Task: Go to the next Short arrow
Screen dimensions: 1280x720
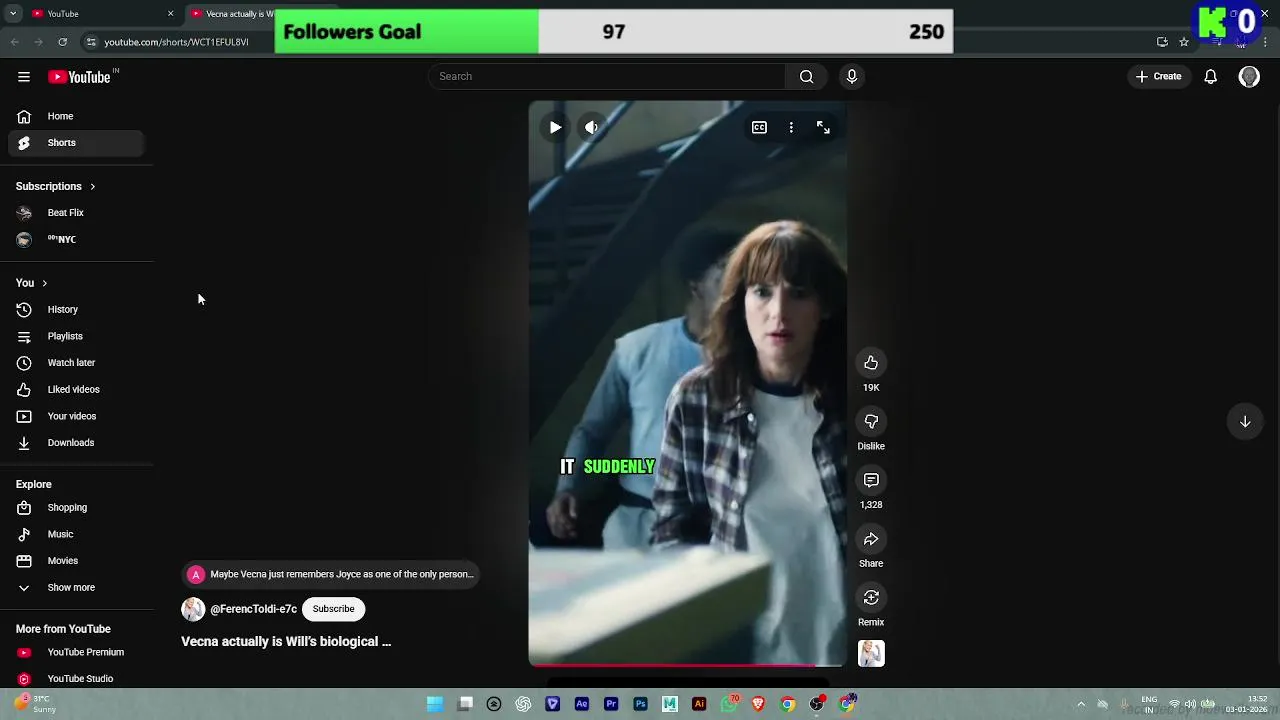Action: click(x=1245, y=422)
